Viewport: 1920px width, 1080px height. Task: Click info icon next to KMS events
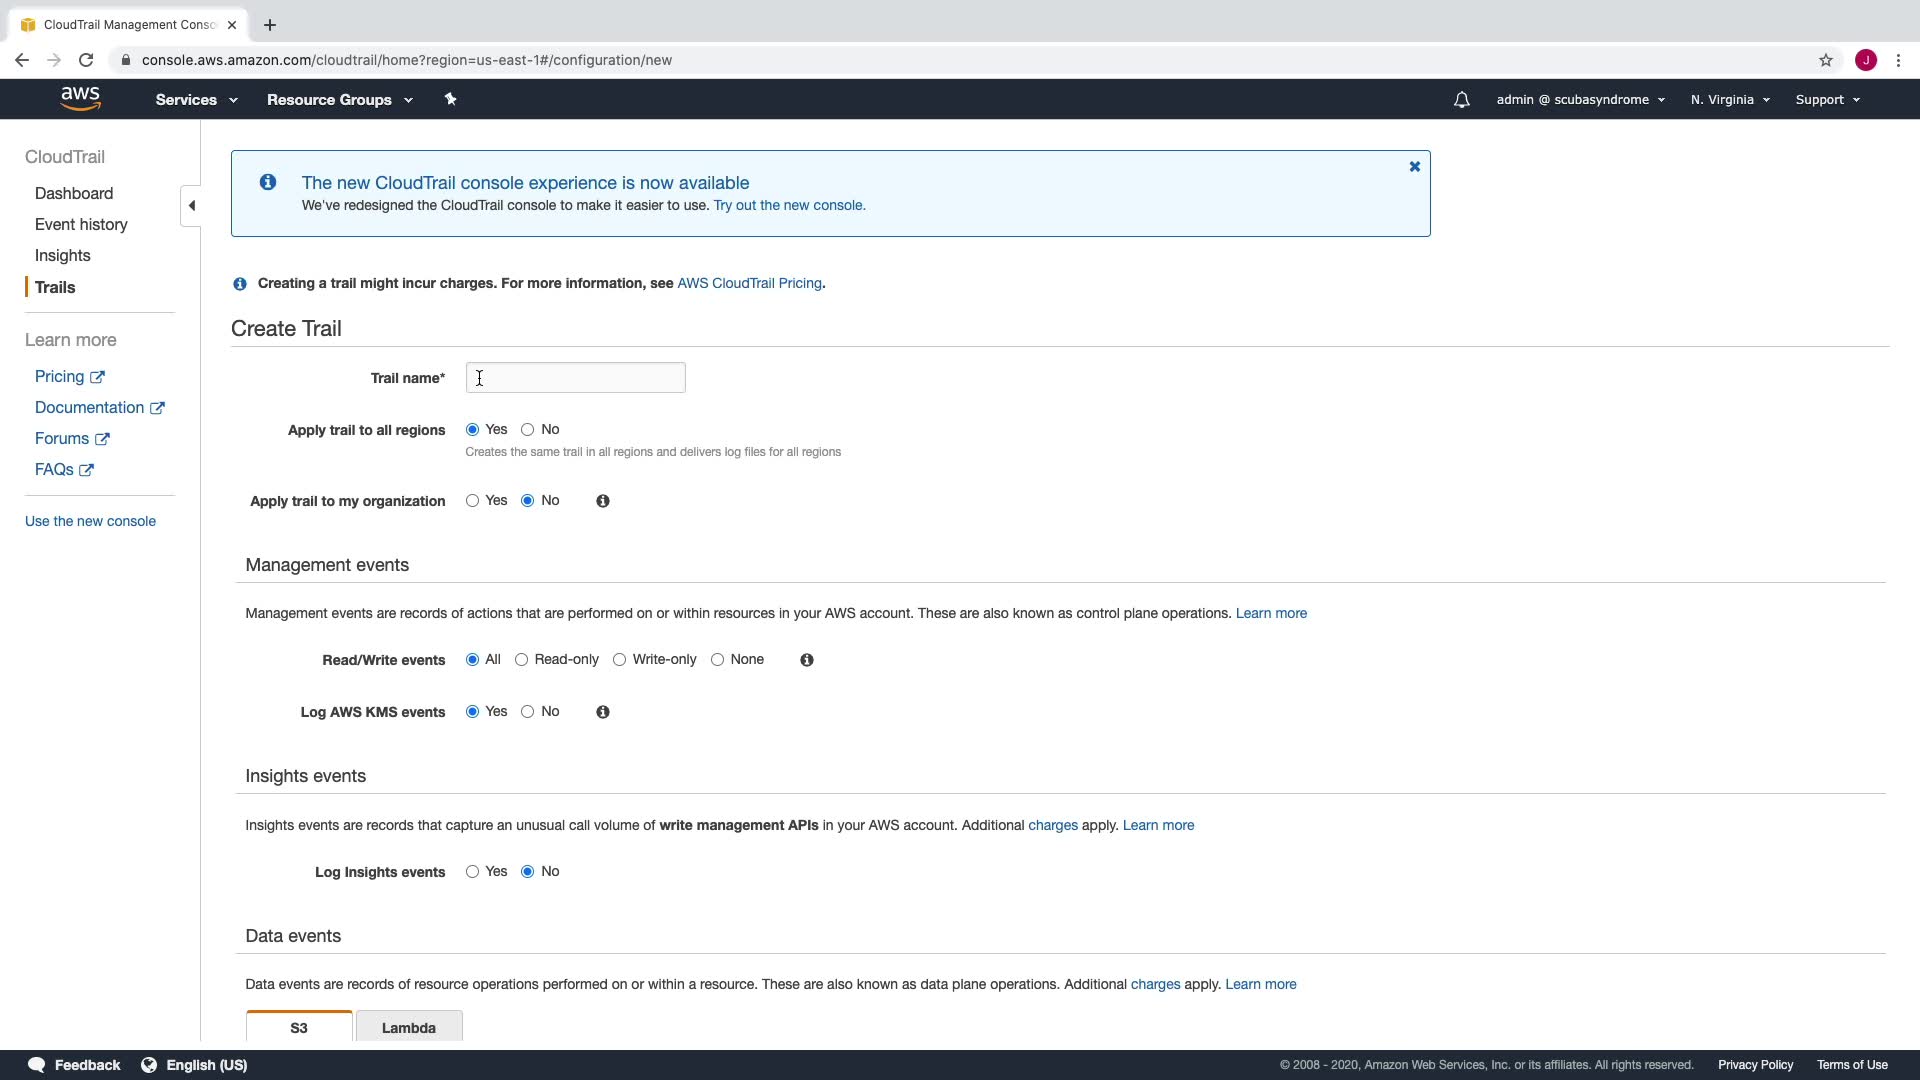(603, 712)
